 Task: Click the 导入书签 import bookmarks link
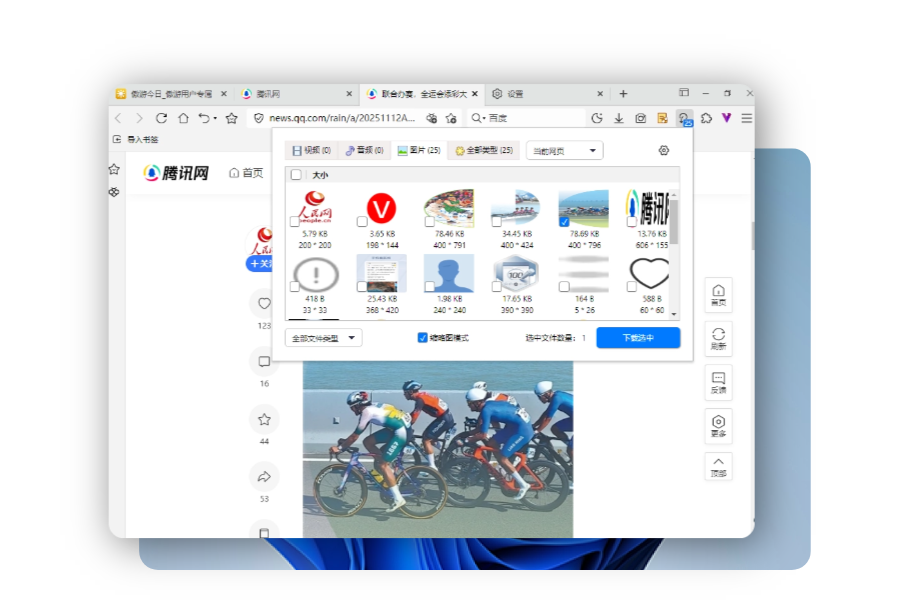point(136,139)
